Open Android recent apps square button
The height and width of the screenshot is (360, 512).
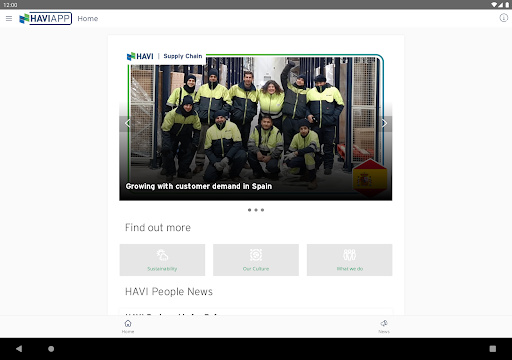(493, 349)
